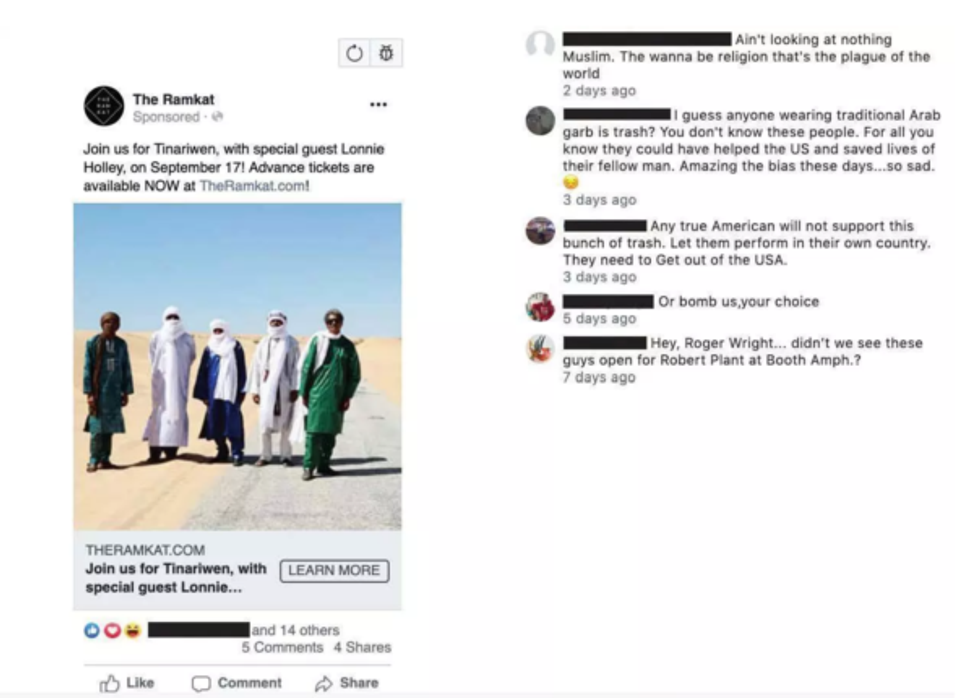Open the three-dot post options menu
Screen dimensions: 980x698
click(x=378, y=104)
